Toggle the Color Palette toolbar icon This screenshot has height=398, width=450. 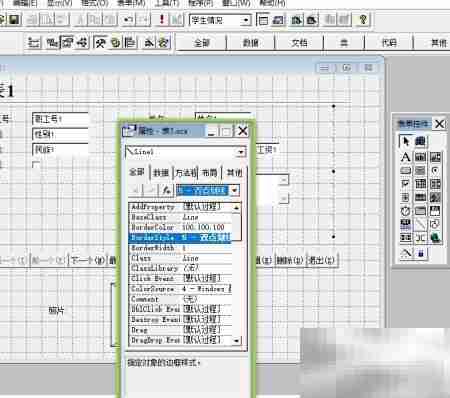pyautogui.click(x=115, y=43)
